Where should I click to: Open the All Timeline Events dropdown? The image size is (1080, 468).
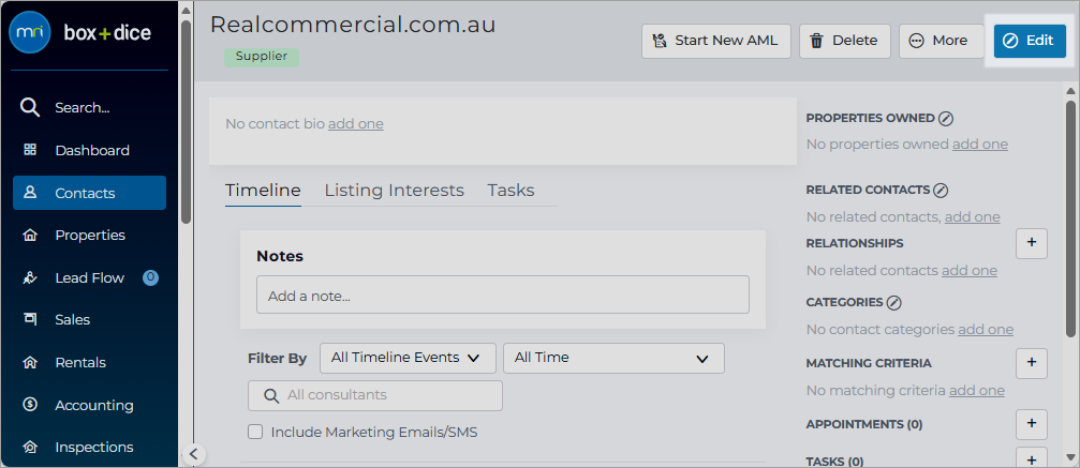tap(408, 358)
